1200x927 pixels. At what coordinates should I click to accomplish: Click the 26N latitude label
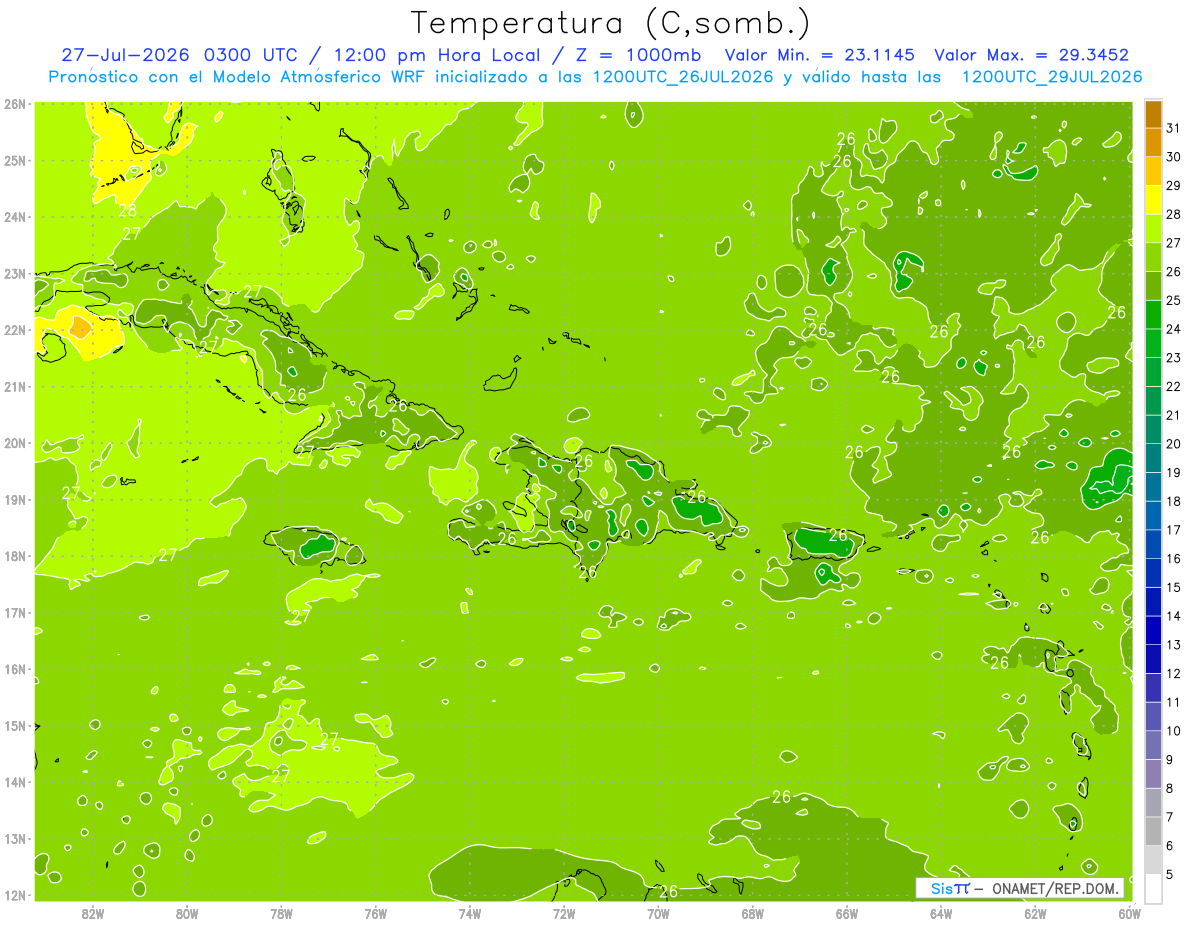14,104
